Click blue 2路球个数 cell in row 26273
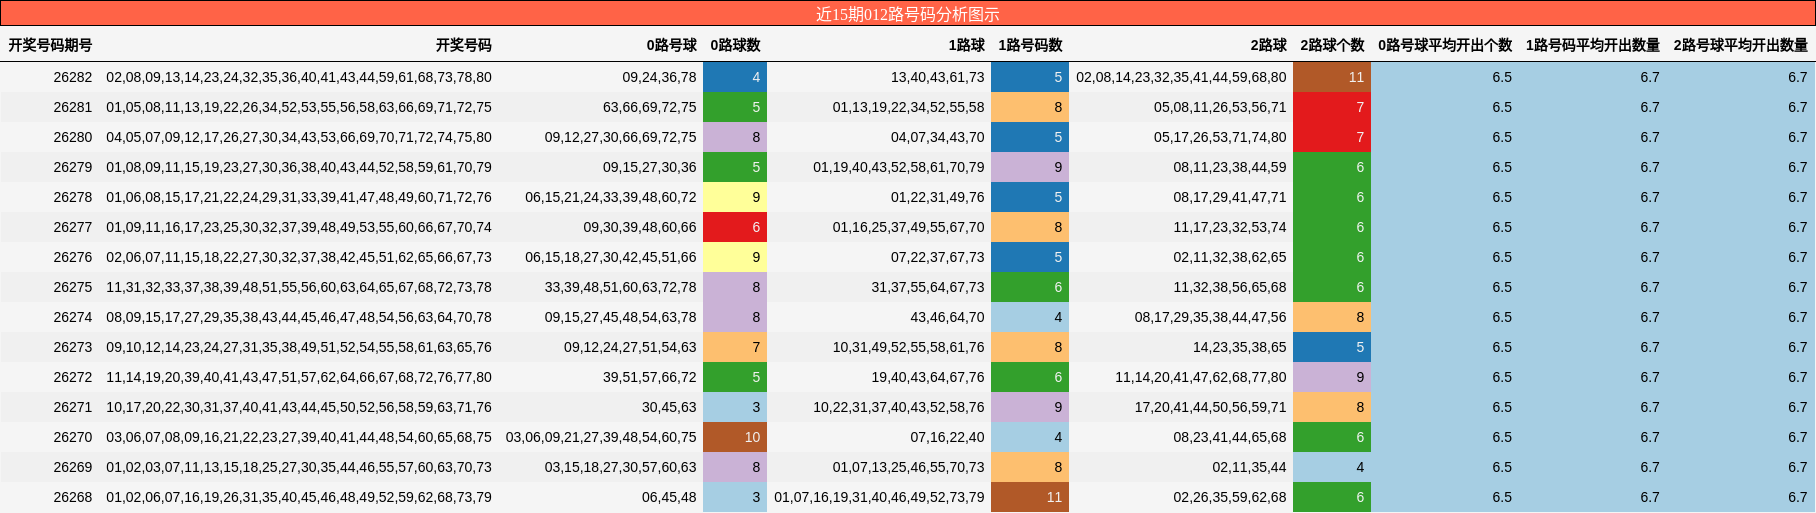Viewport: 1816px width, 513px height. pyautogui.click(x=1332, y=347)
